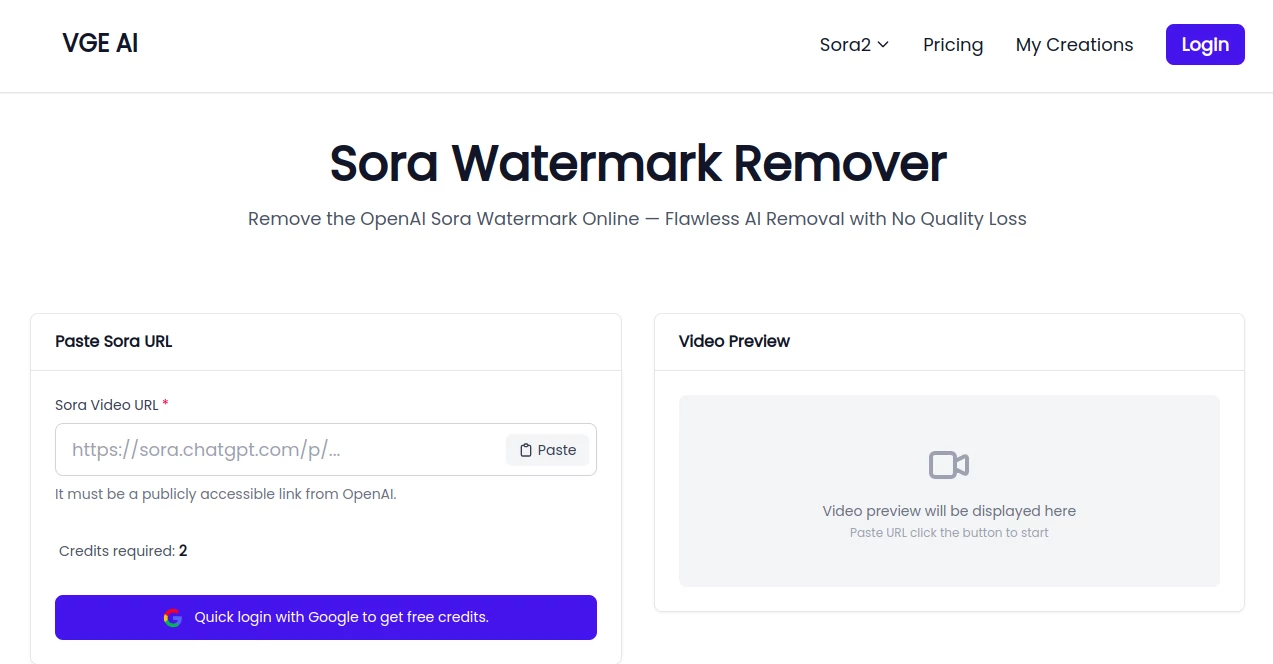Click the Credits required text
Viewport: 1273px width, 664px height.
coord(122,550)
